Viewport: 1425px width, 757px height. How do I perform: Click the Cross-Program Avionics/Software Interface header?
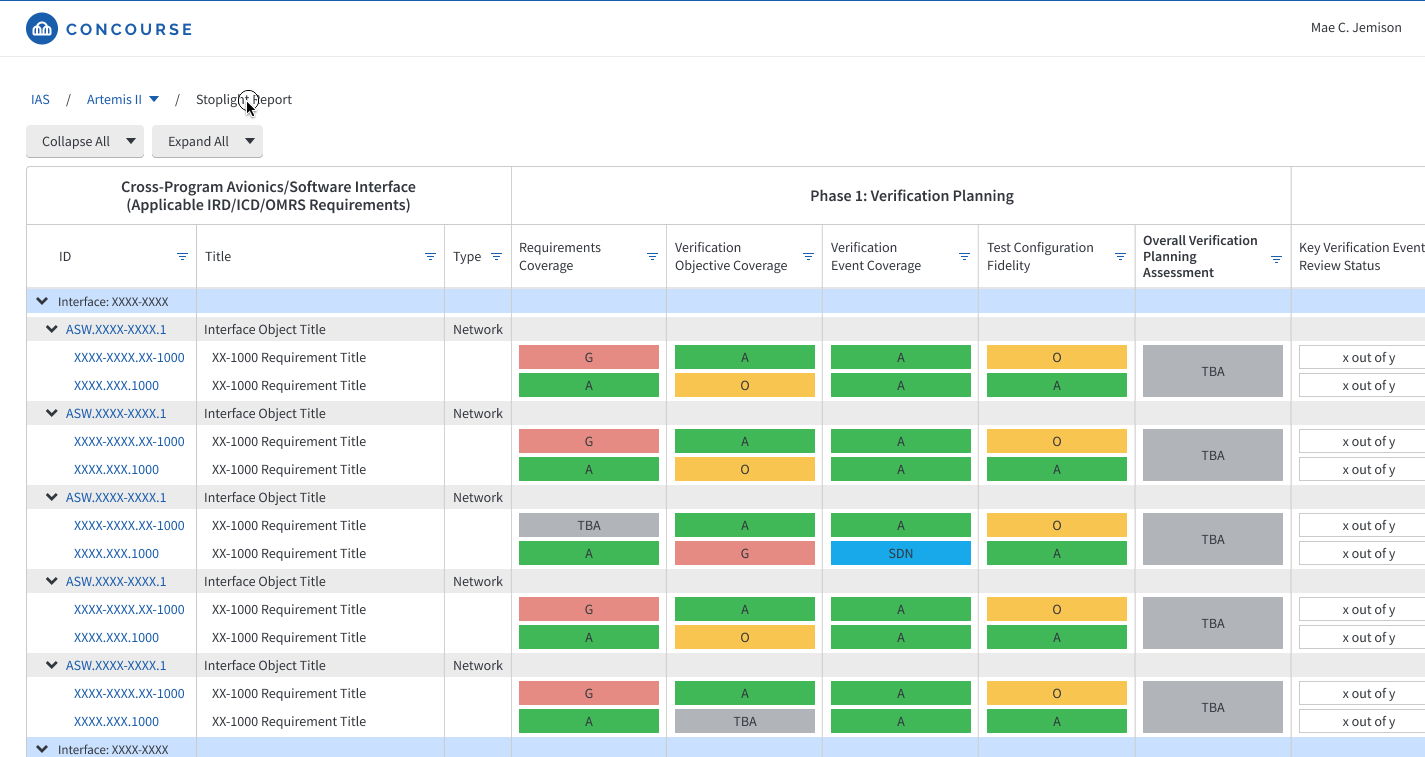click(x=268, y=196)
